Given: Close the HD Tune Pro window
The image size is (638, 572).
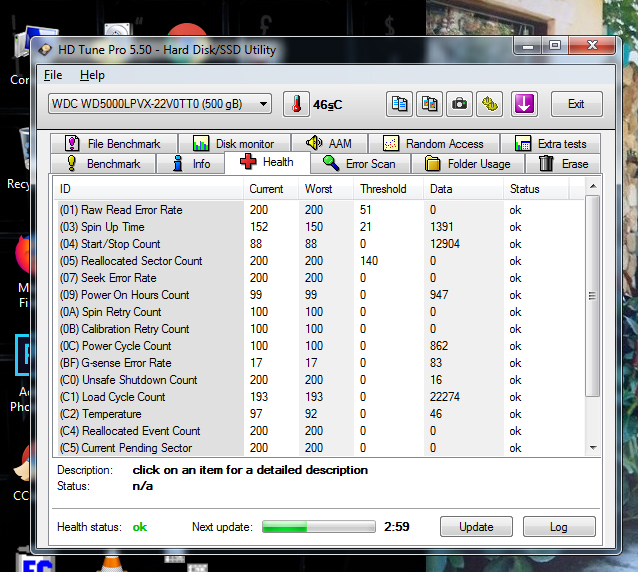Looking at the screenshot, I should point(592,46).
